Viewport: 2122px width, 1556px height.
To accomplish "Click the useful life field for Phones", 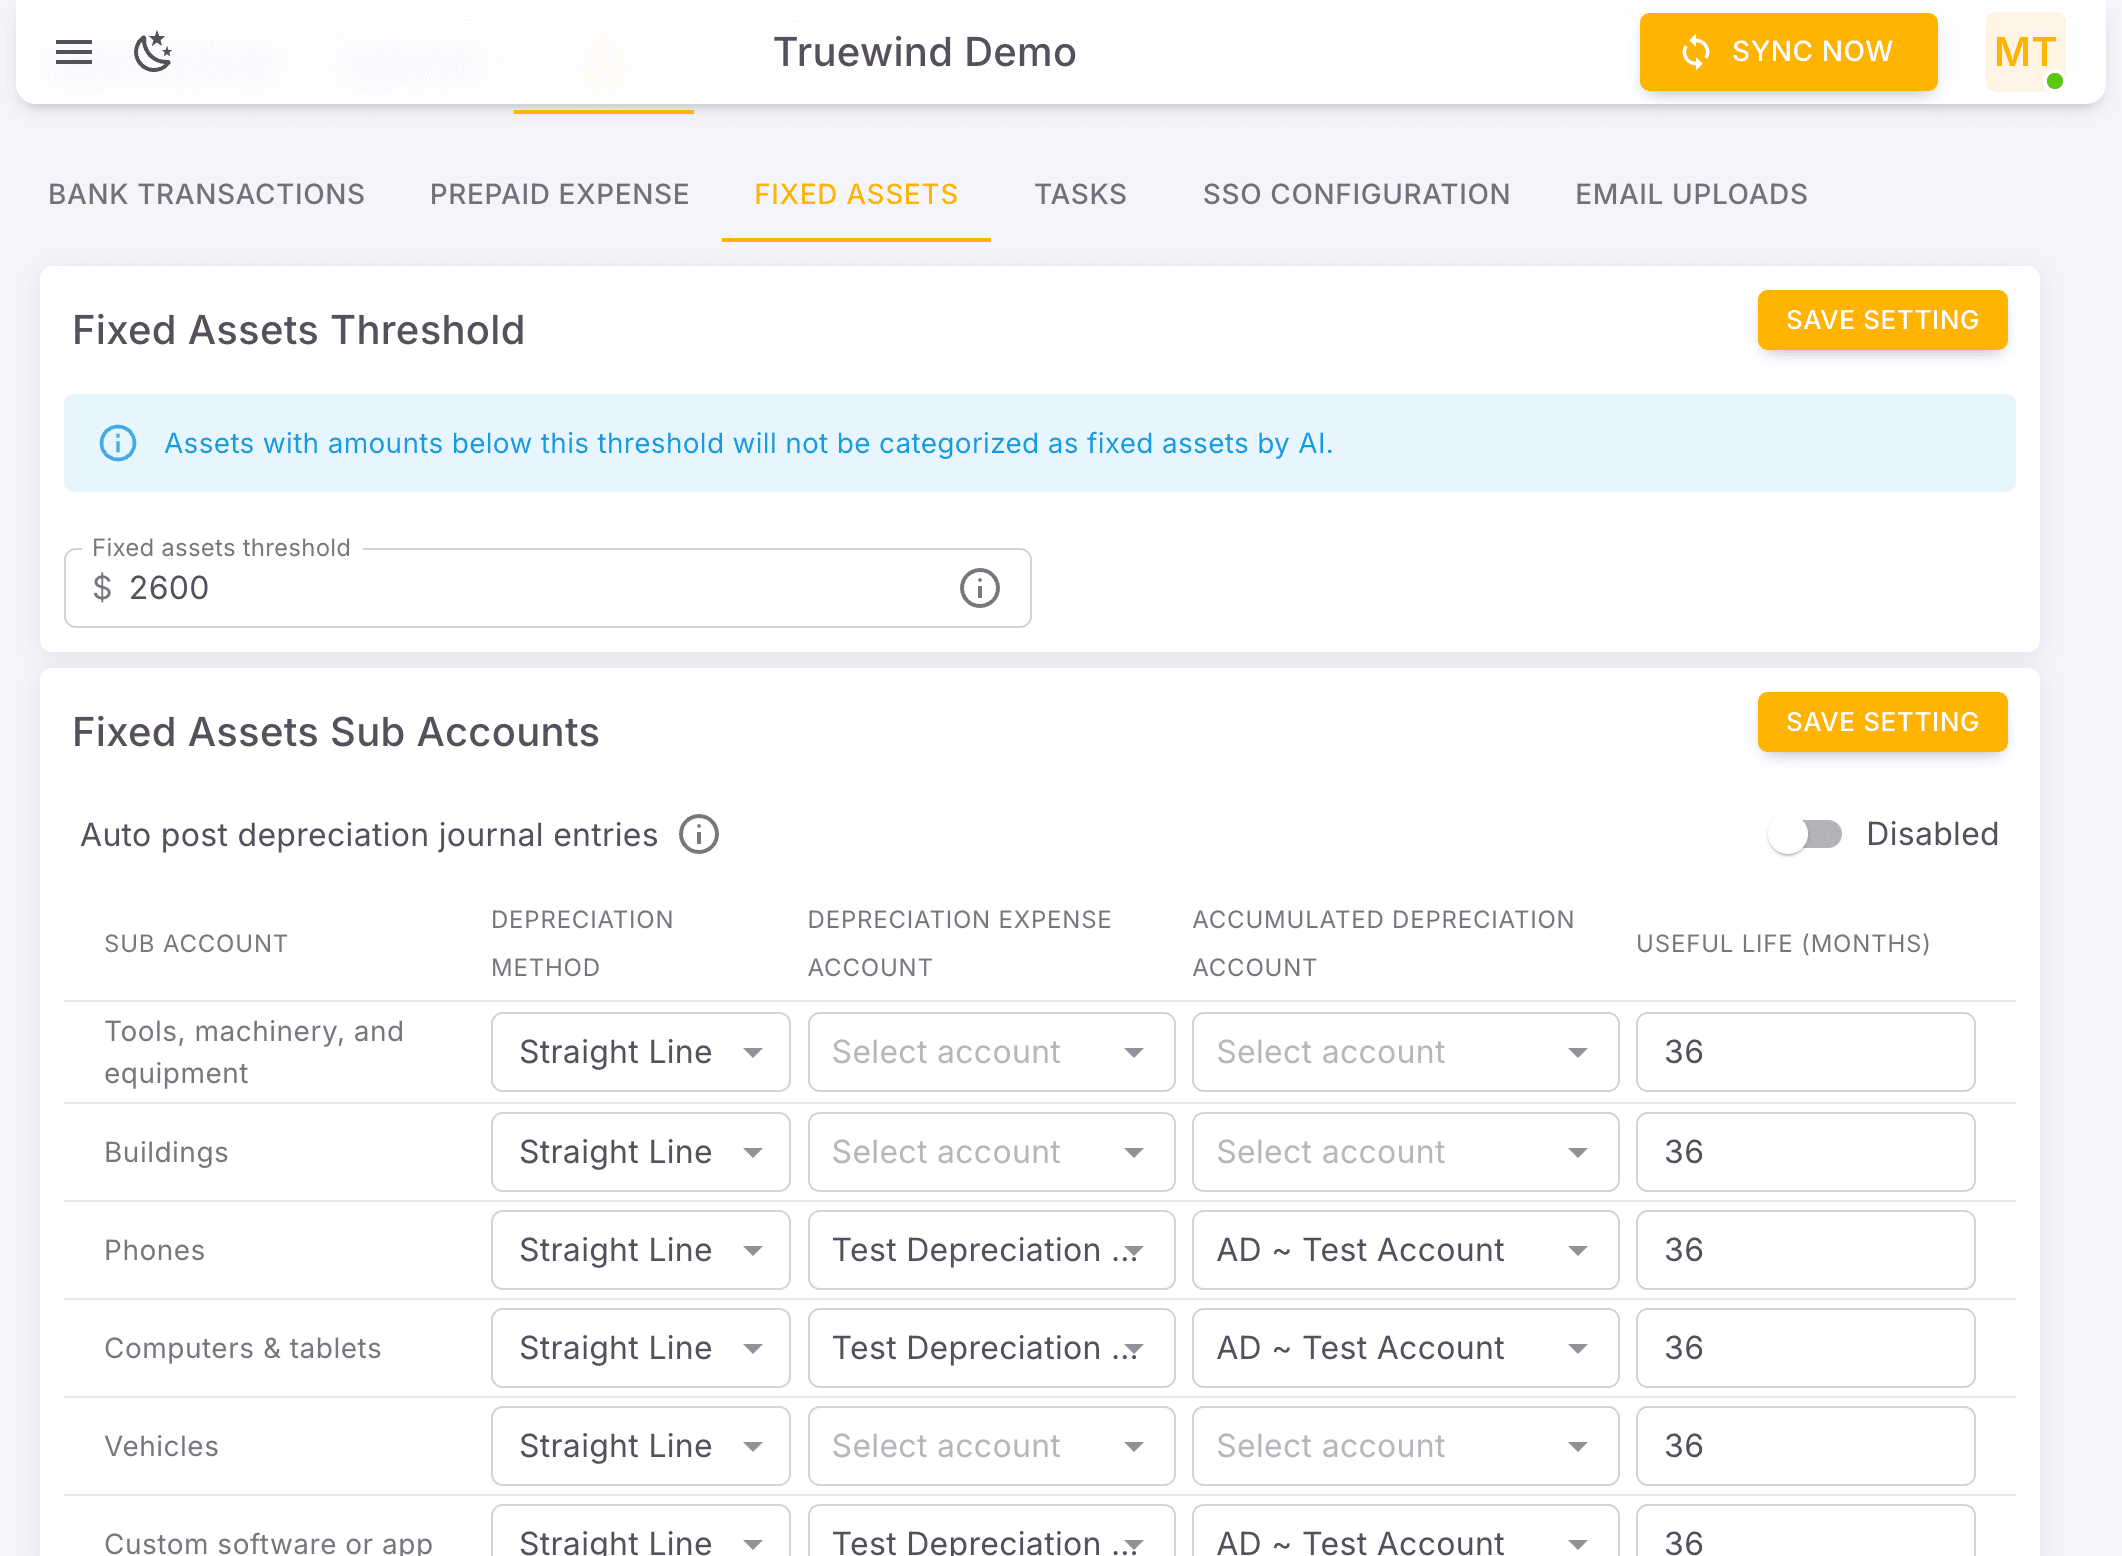I will [1804, 1250].
